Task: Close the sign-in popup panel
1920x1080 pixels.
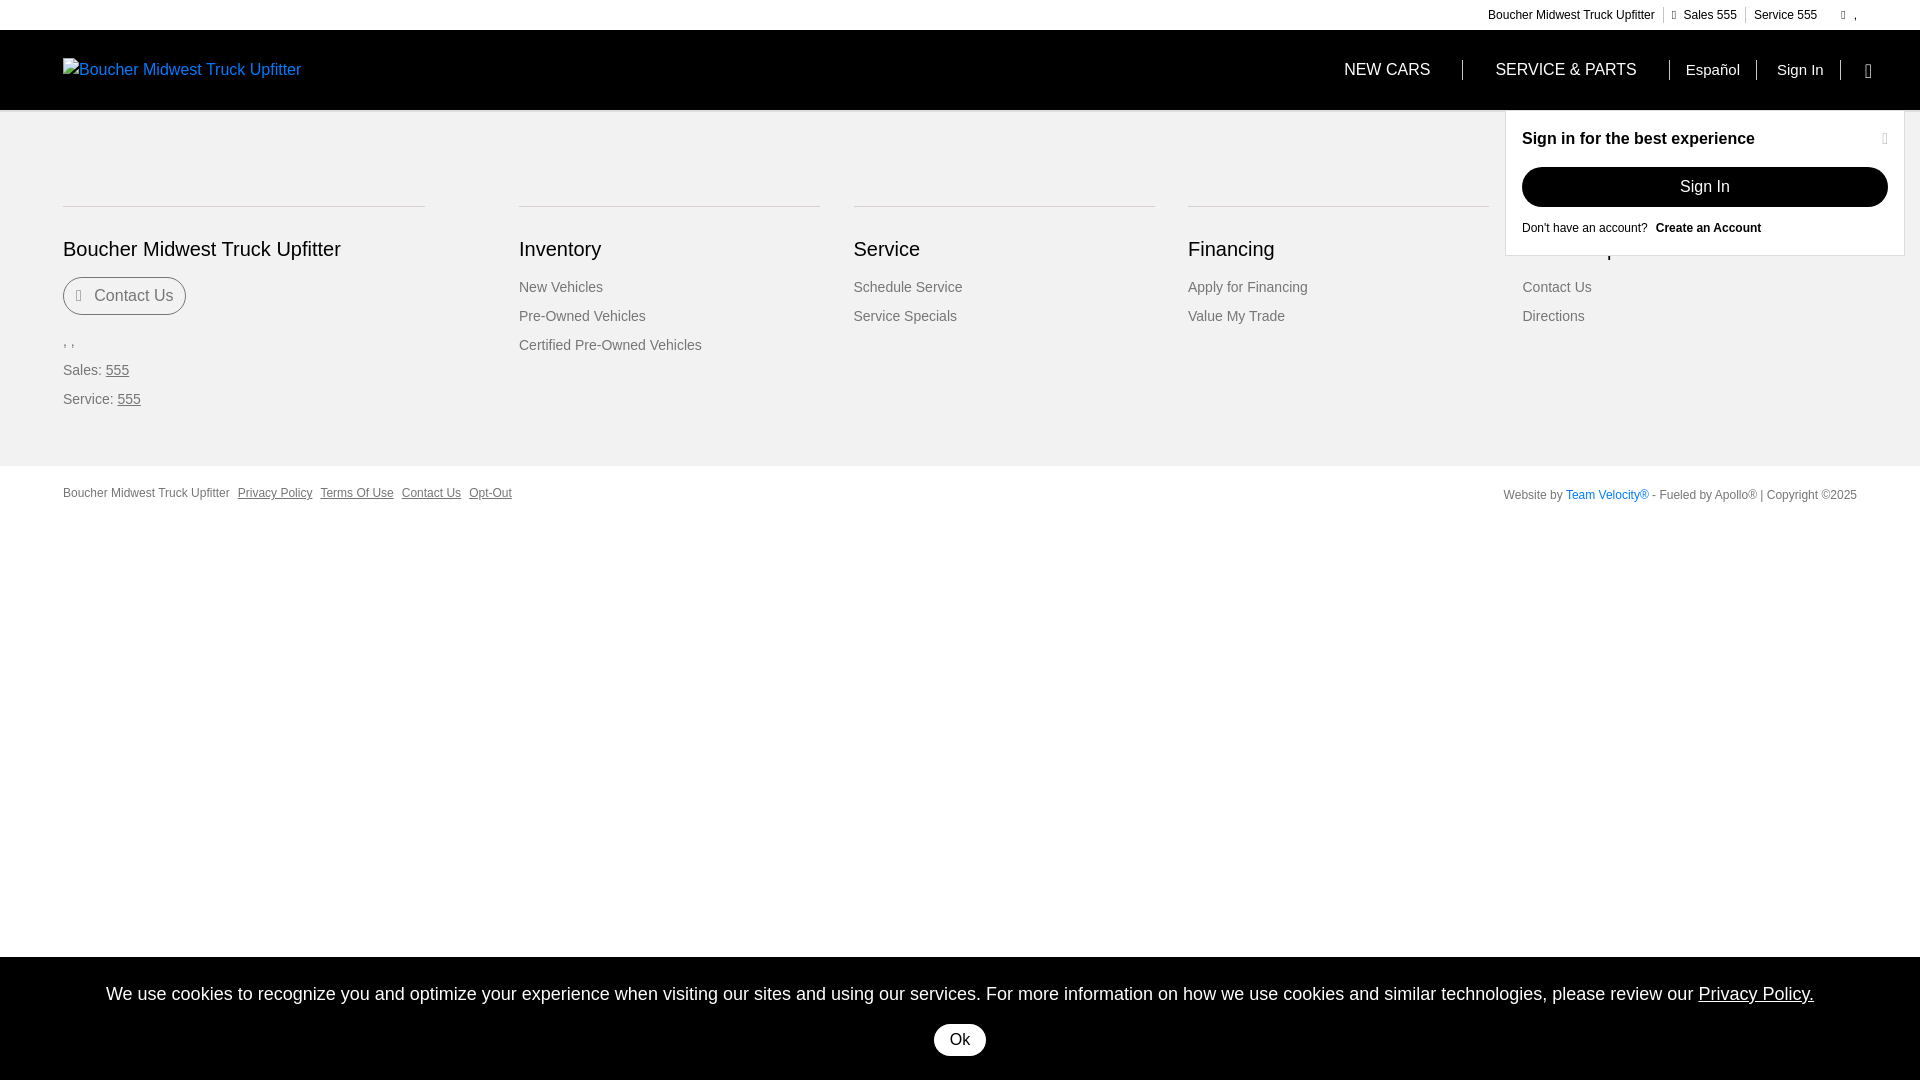Action: 1885,139
